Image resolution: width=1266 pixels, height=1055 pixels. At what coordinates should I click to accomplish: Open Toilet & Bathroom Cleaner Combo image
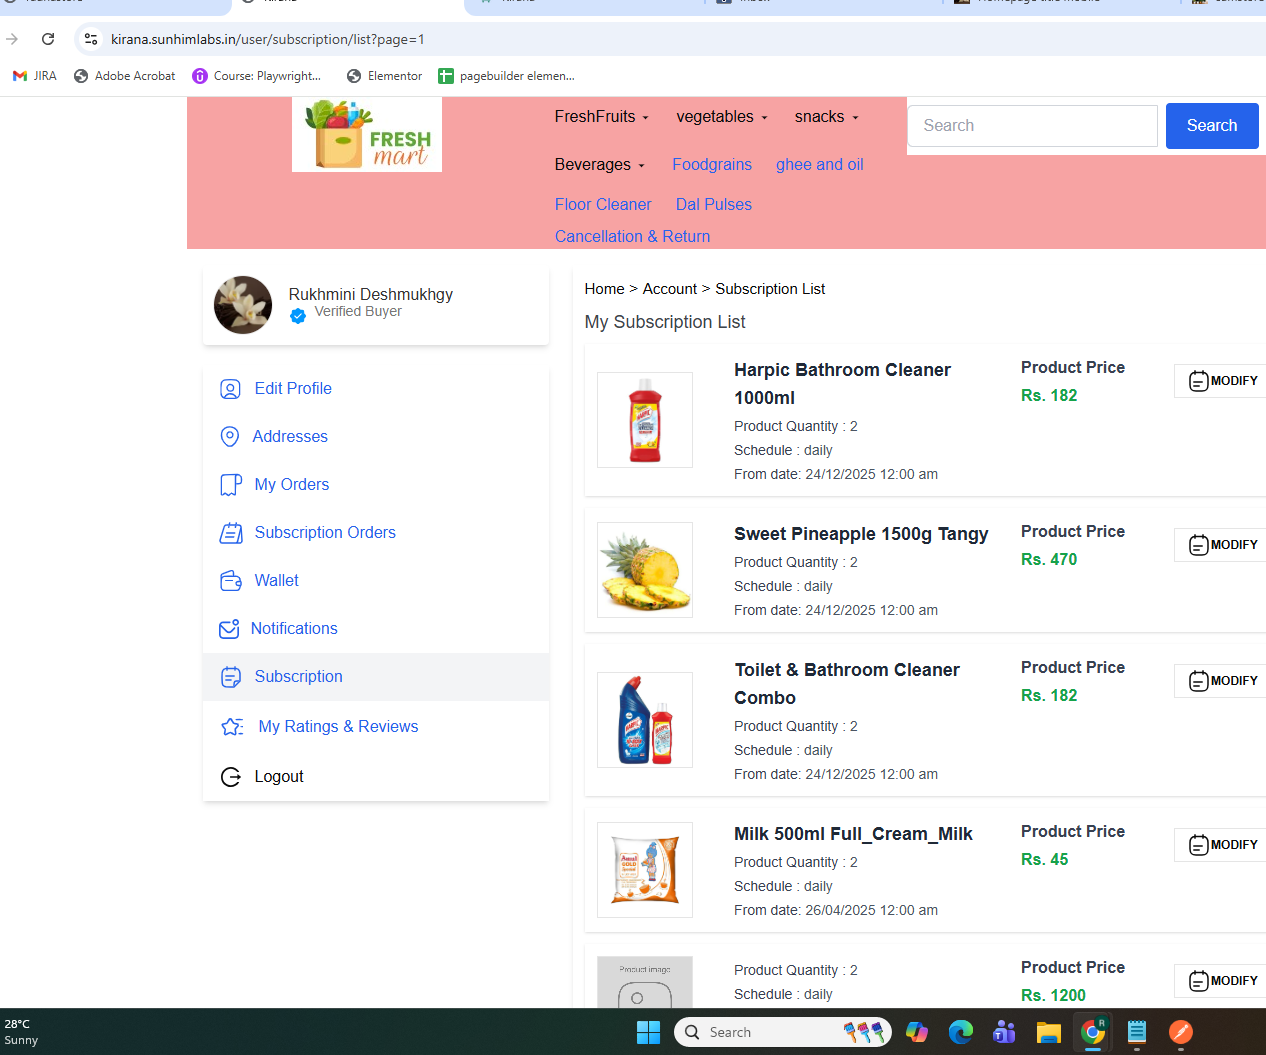(645, 720)
